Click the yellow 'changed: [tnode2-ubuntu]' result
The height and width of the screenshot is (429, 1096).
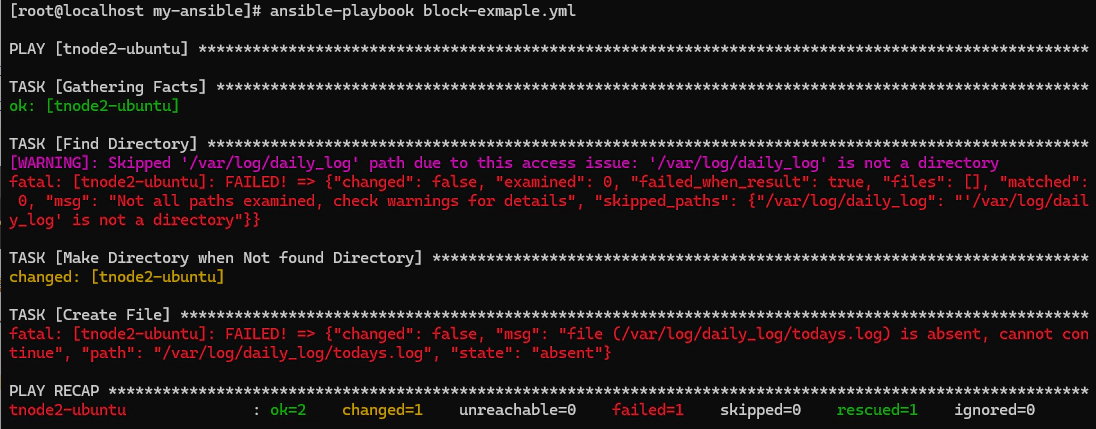pyautogui.click(x=117, y=277)
